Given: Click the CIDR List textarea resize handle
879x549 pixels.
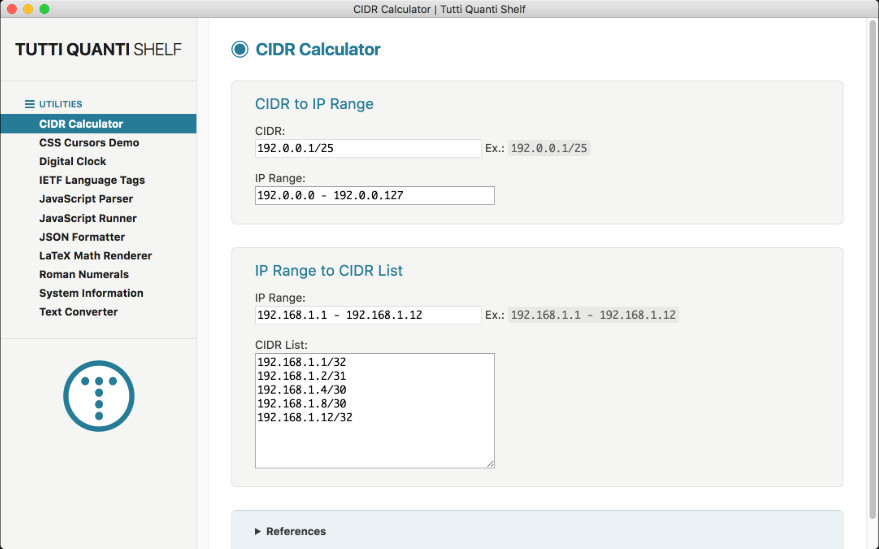Looking at the screenshot, I should 491,464.
